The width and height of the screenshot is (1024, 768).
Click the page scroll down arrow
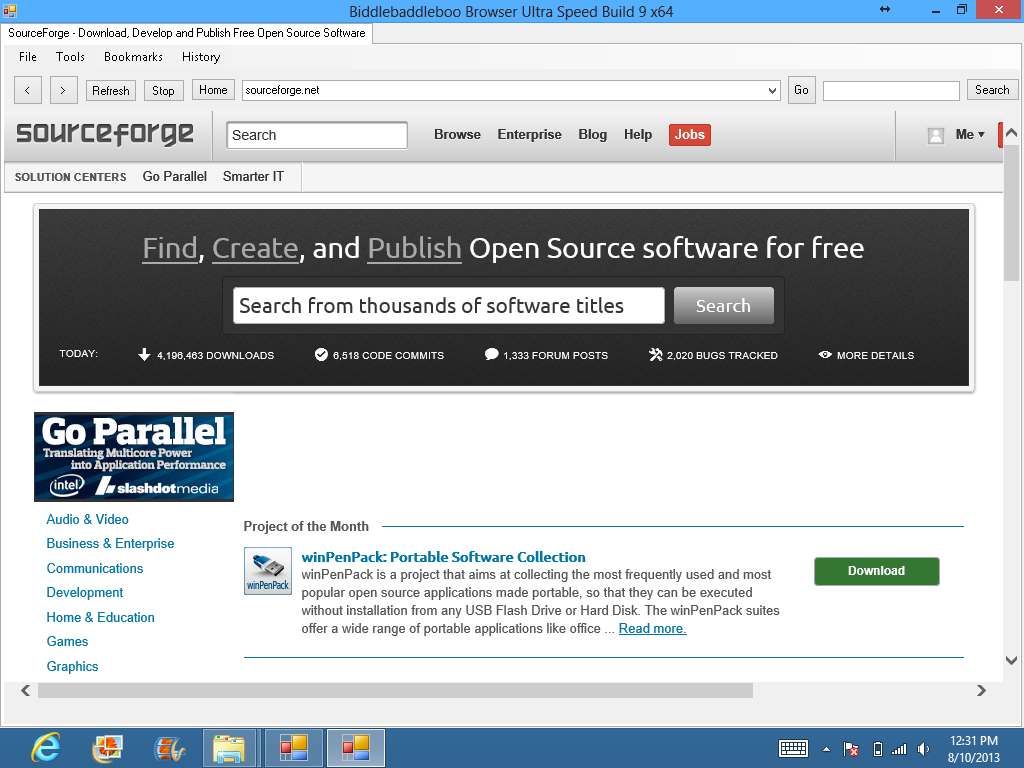(1012, 660)
